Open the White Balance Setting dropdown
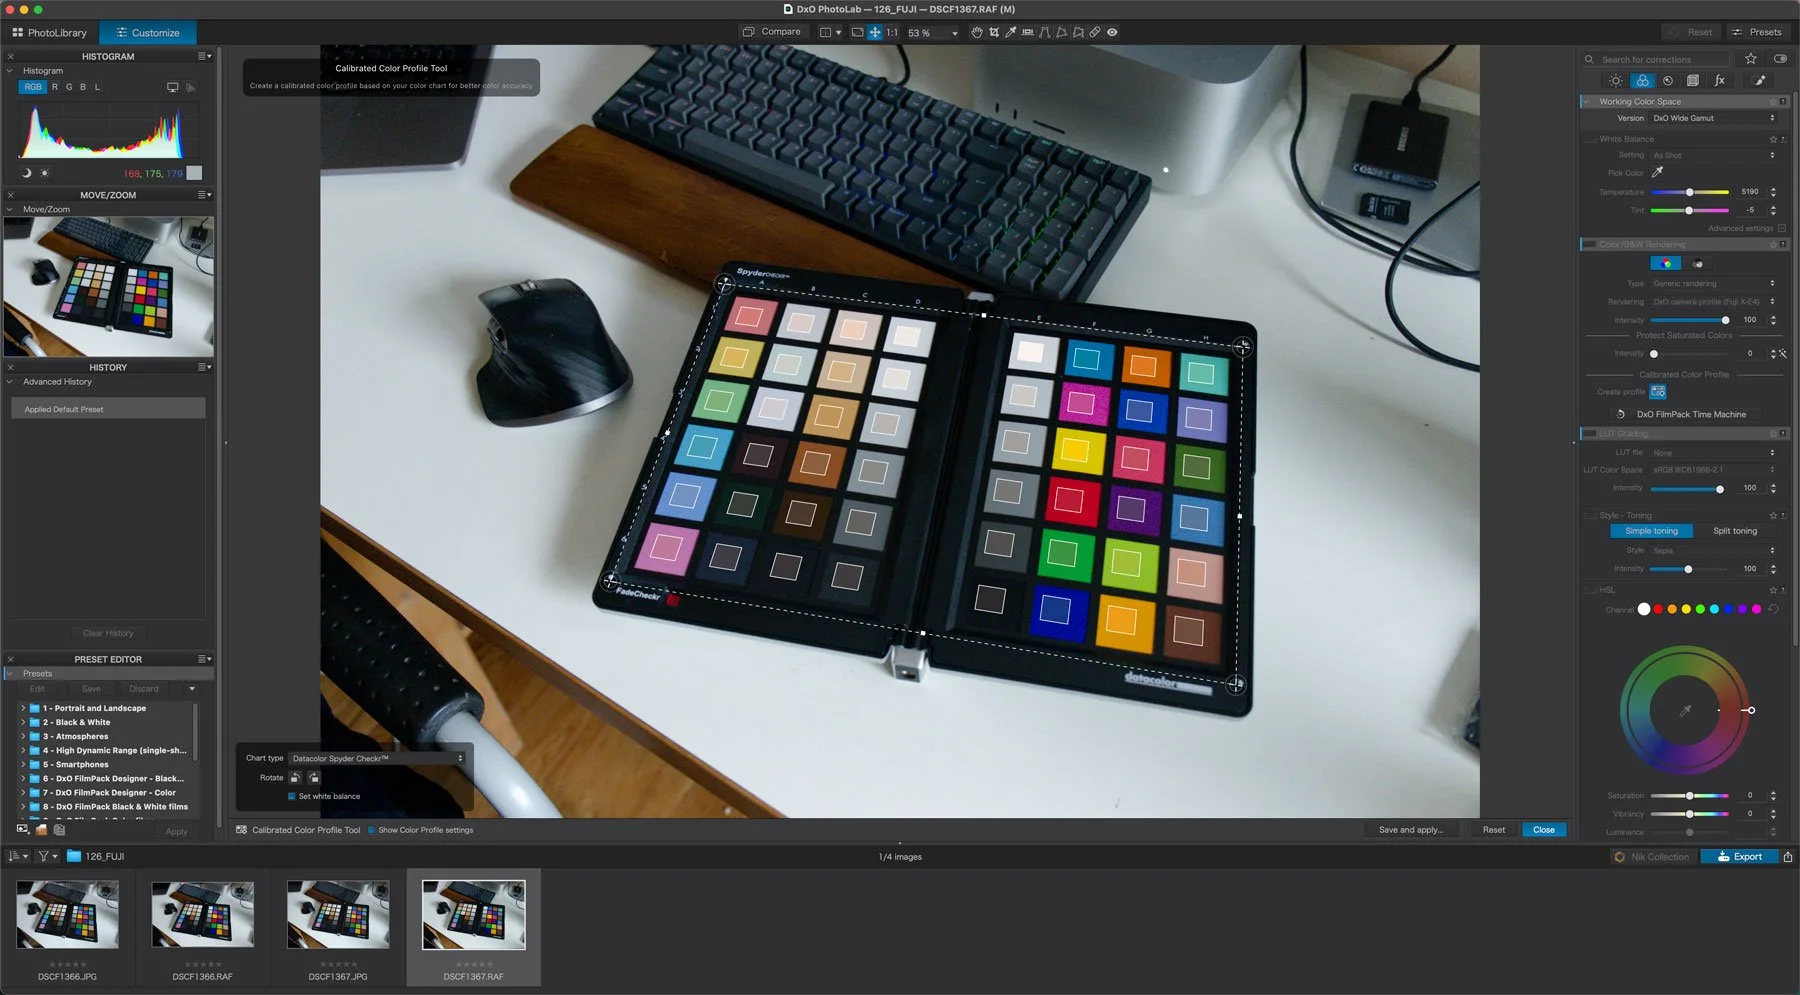 pos(1713,155)
